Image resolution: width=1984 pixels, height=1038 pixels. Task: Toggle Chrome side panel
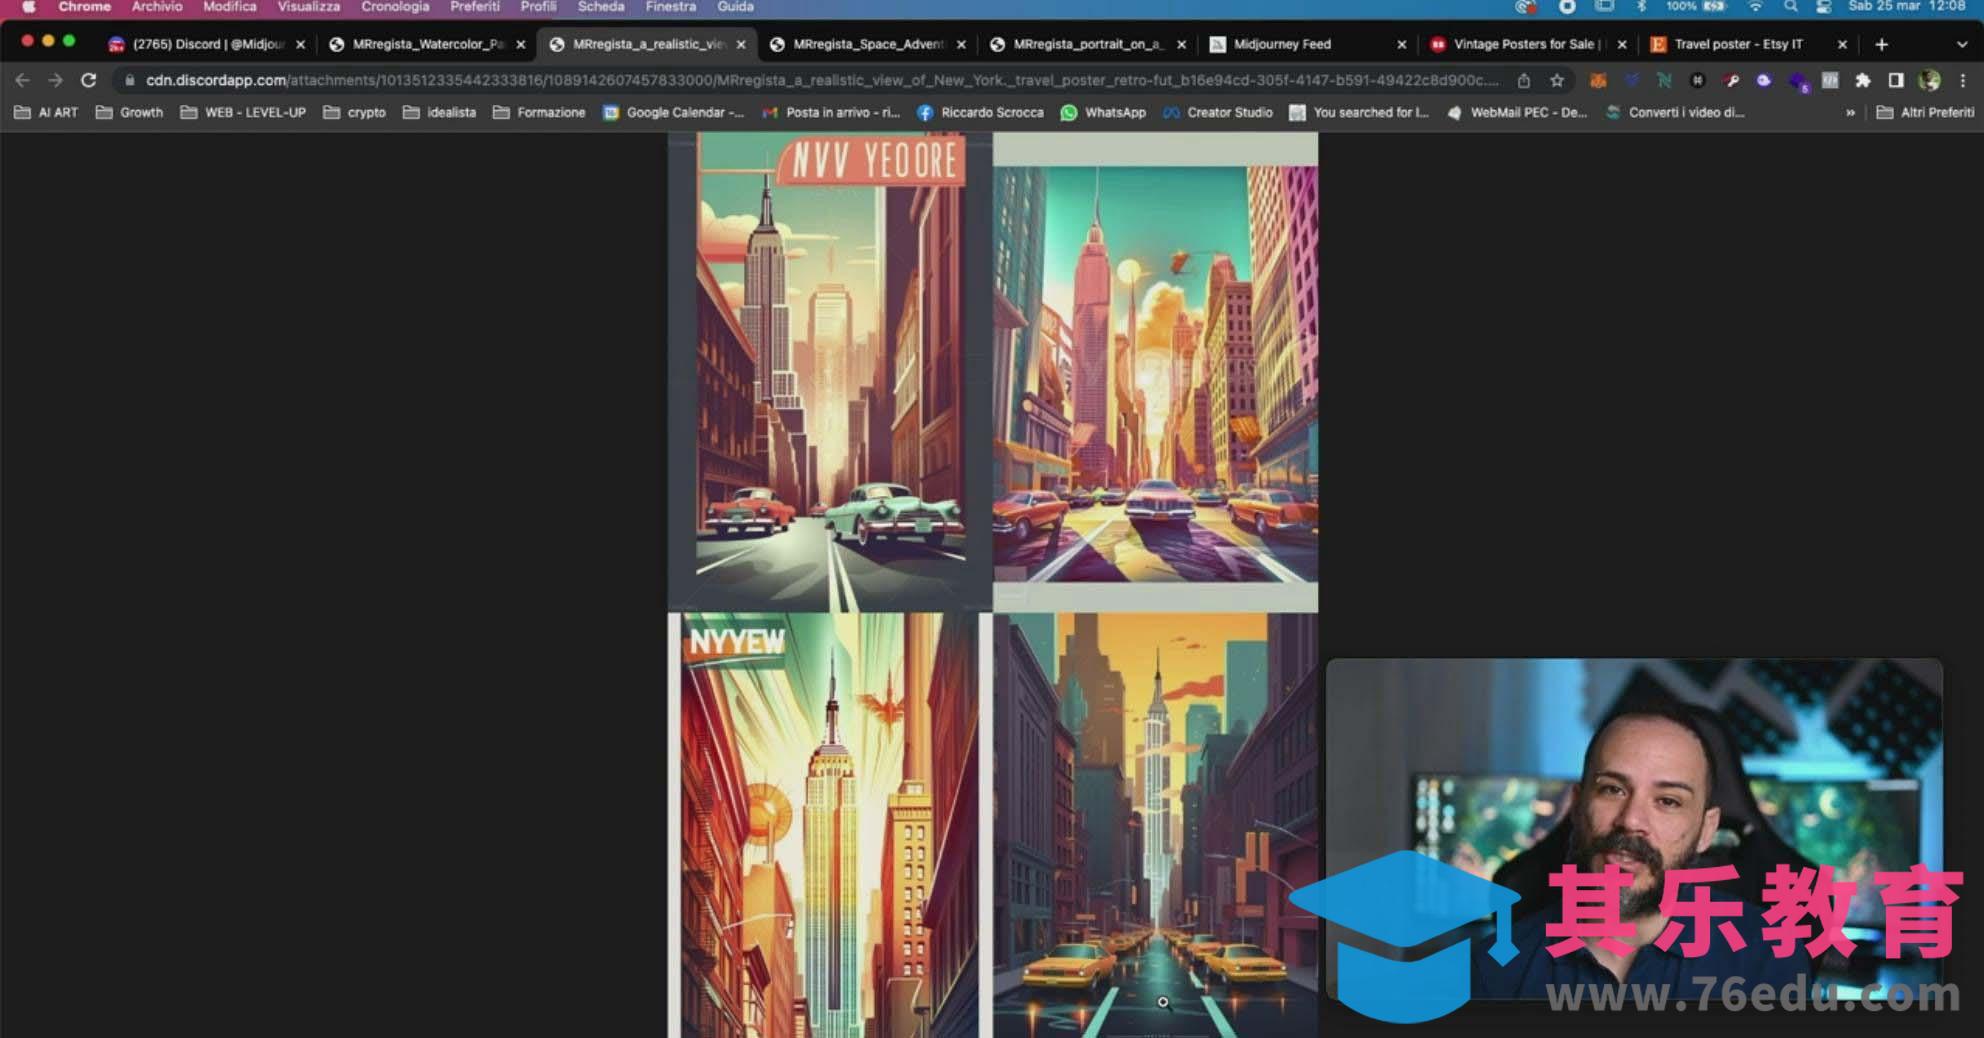point(1895,80)
